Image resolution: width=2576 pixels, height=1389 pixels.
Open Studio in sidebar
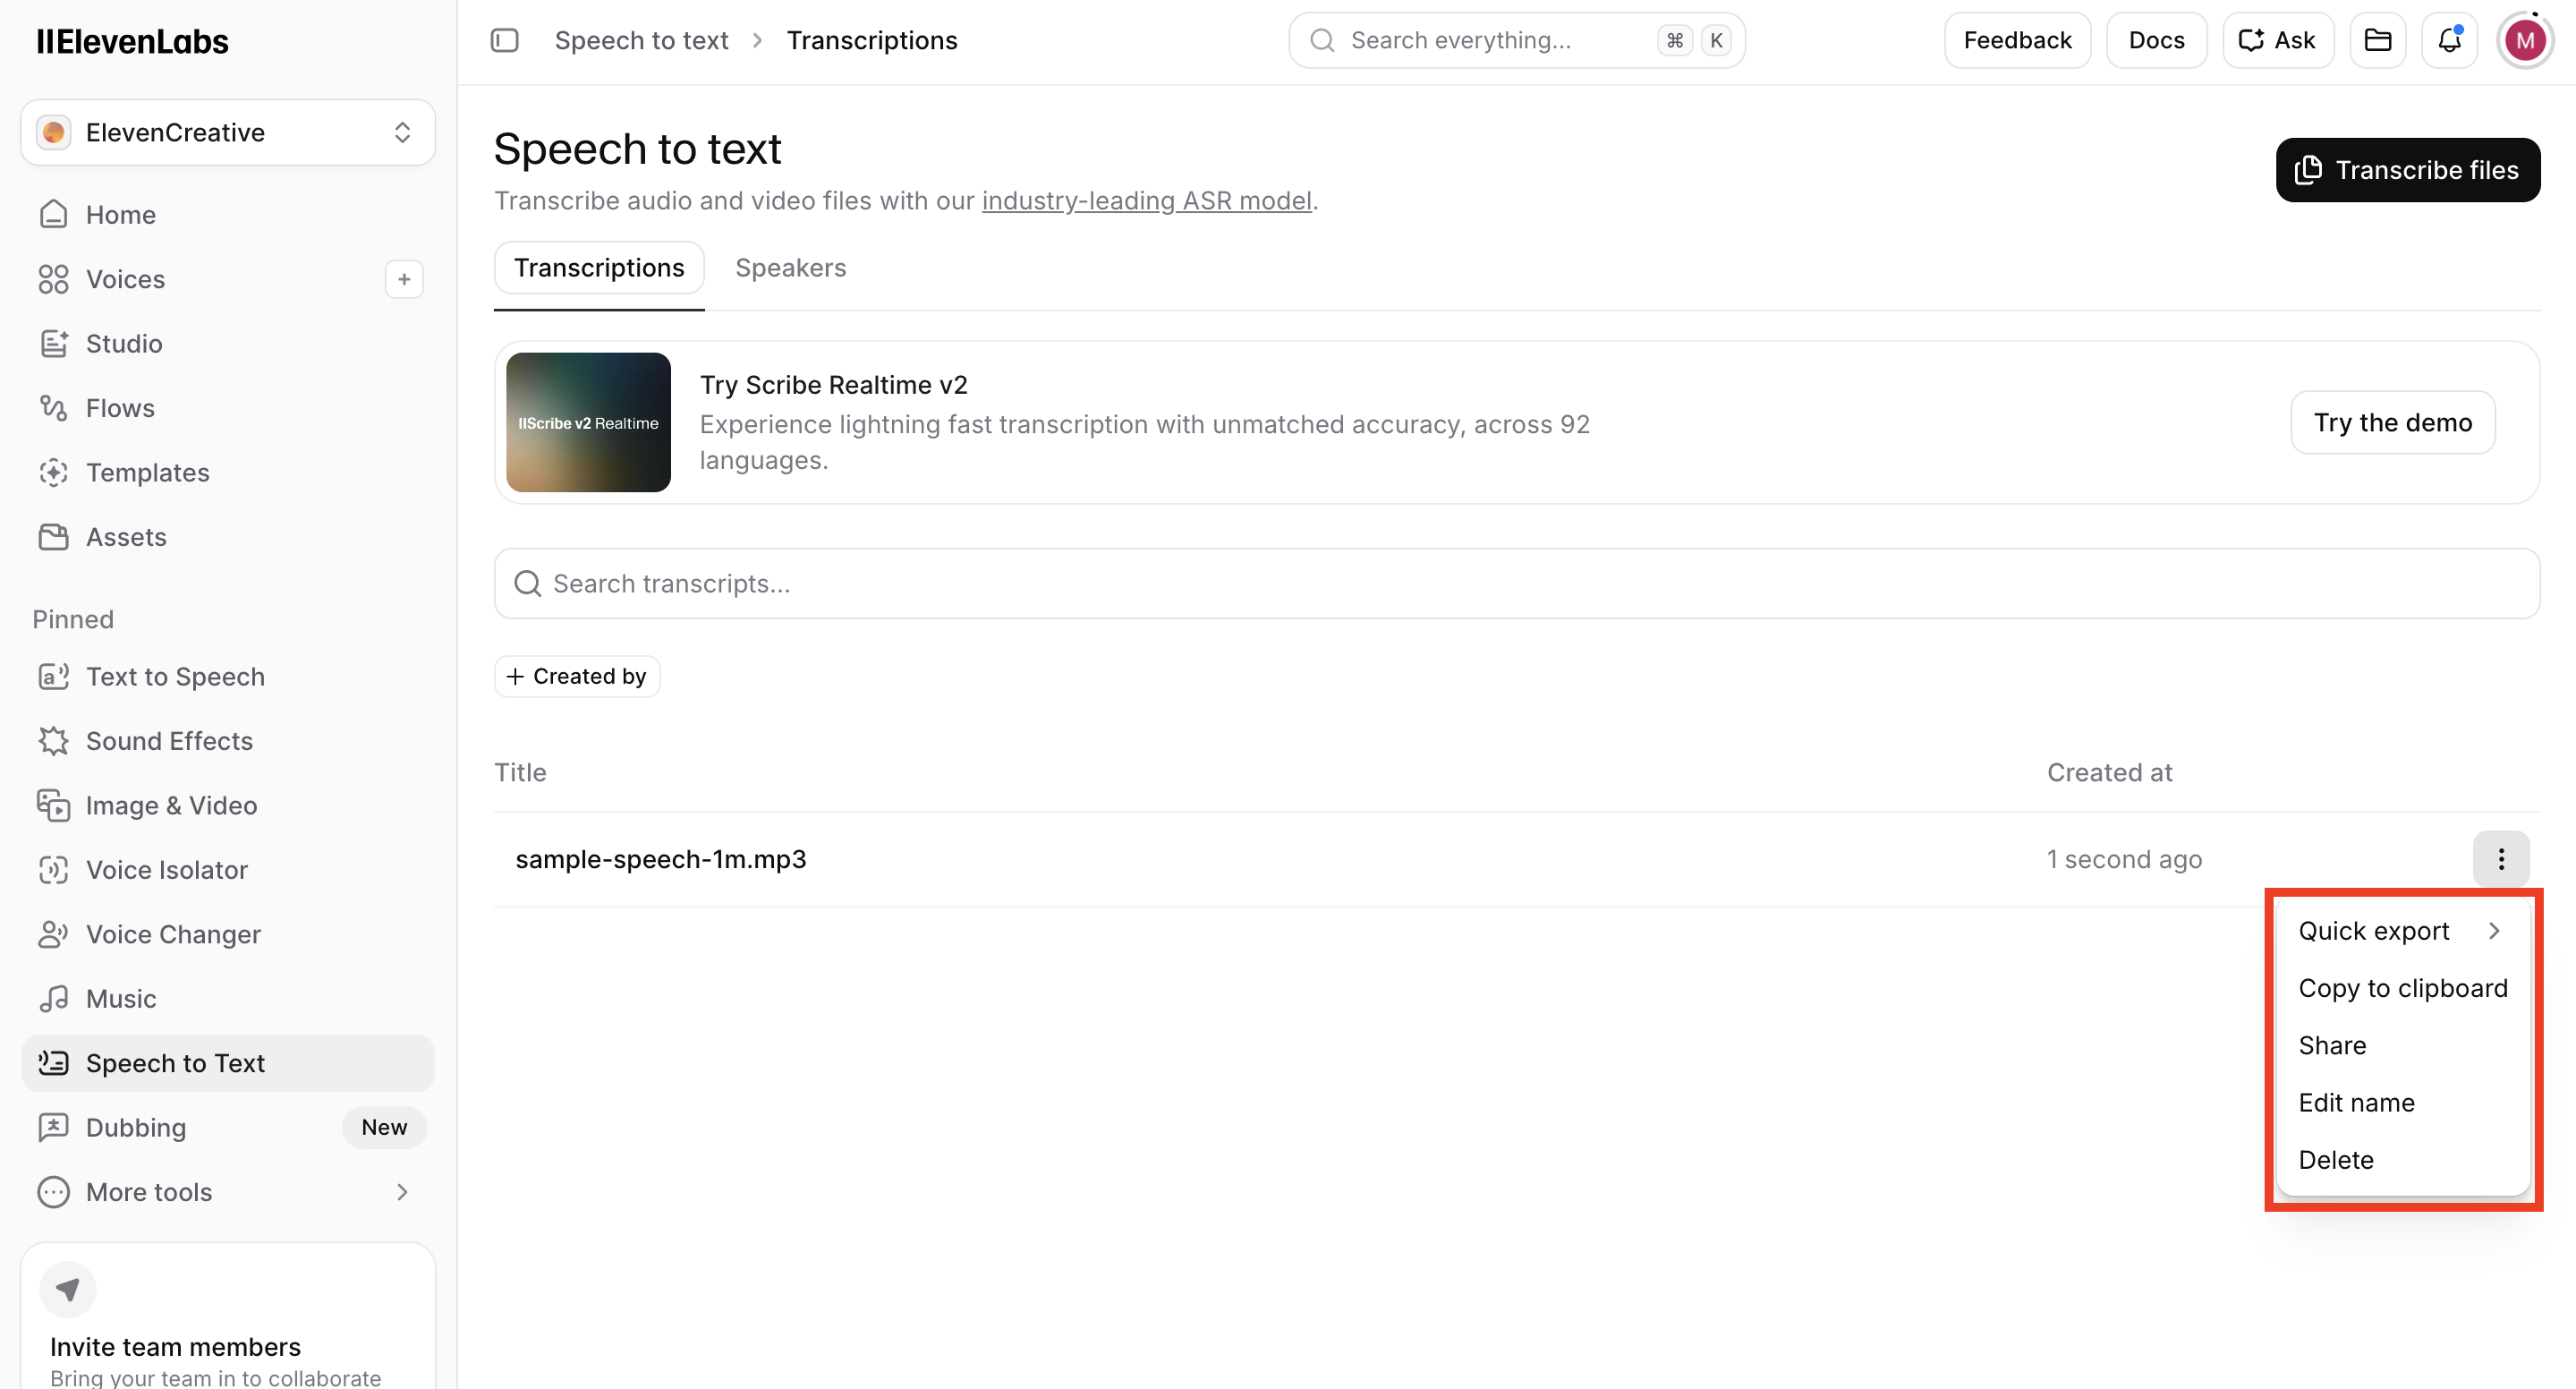(x=228, y=343)
